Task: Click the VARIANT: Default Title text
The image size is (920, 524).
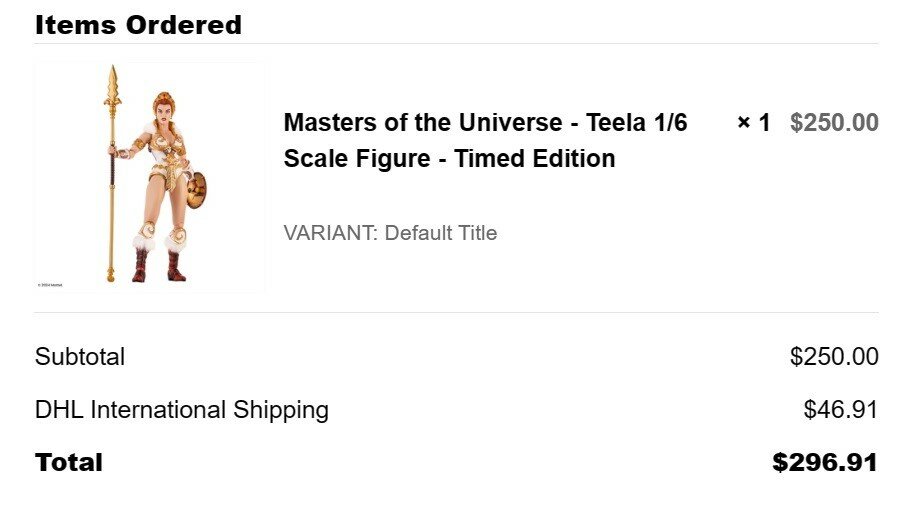Action: (390, 233)
